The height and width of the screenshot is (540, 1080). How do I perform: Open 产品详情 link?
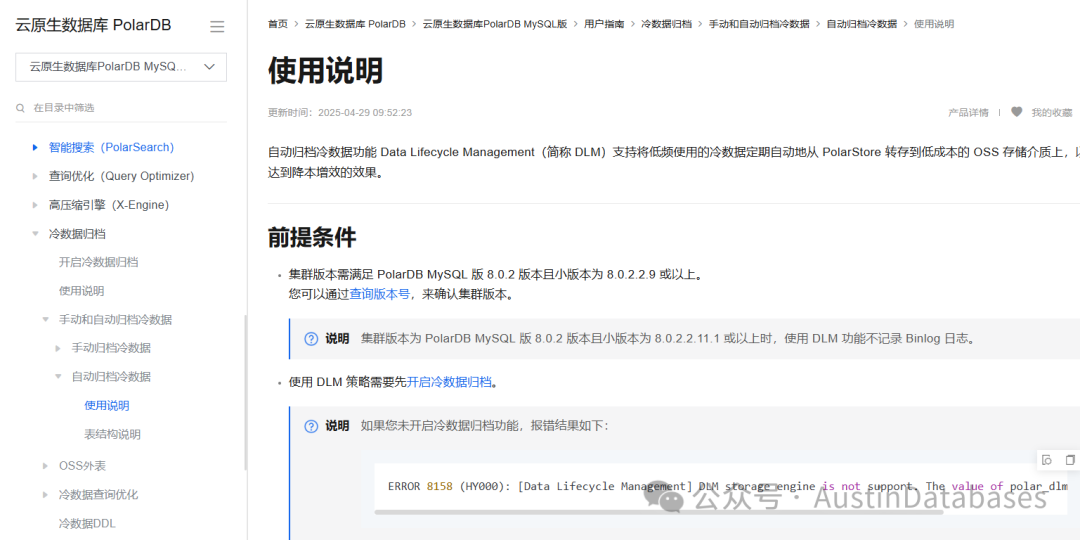(x=968, y=112)
